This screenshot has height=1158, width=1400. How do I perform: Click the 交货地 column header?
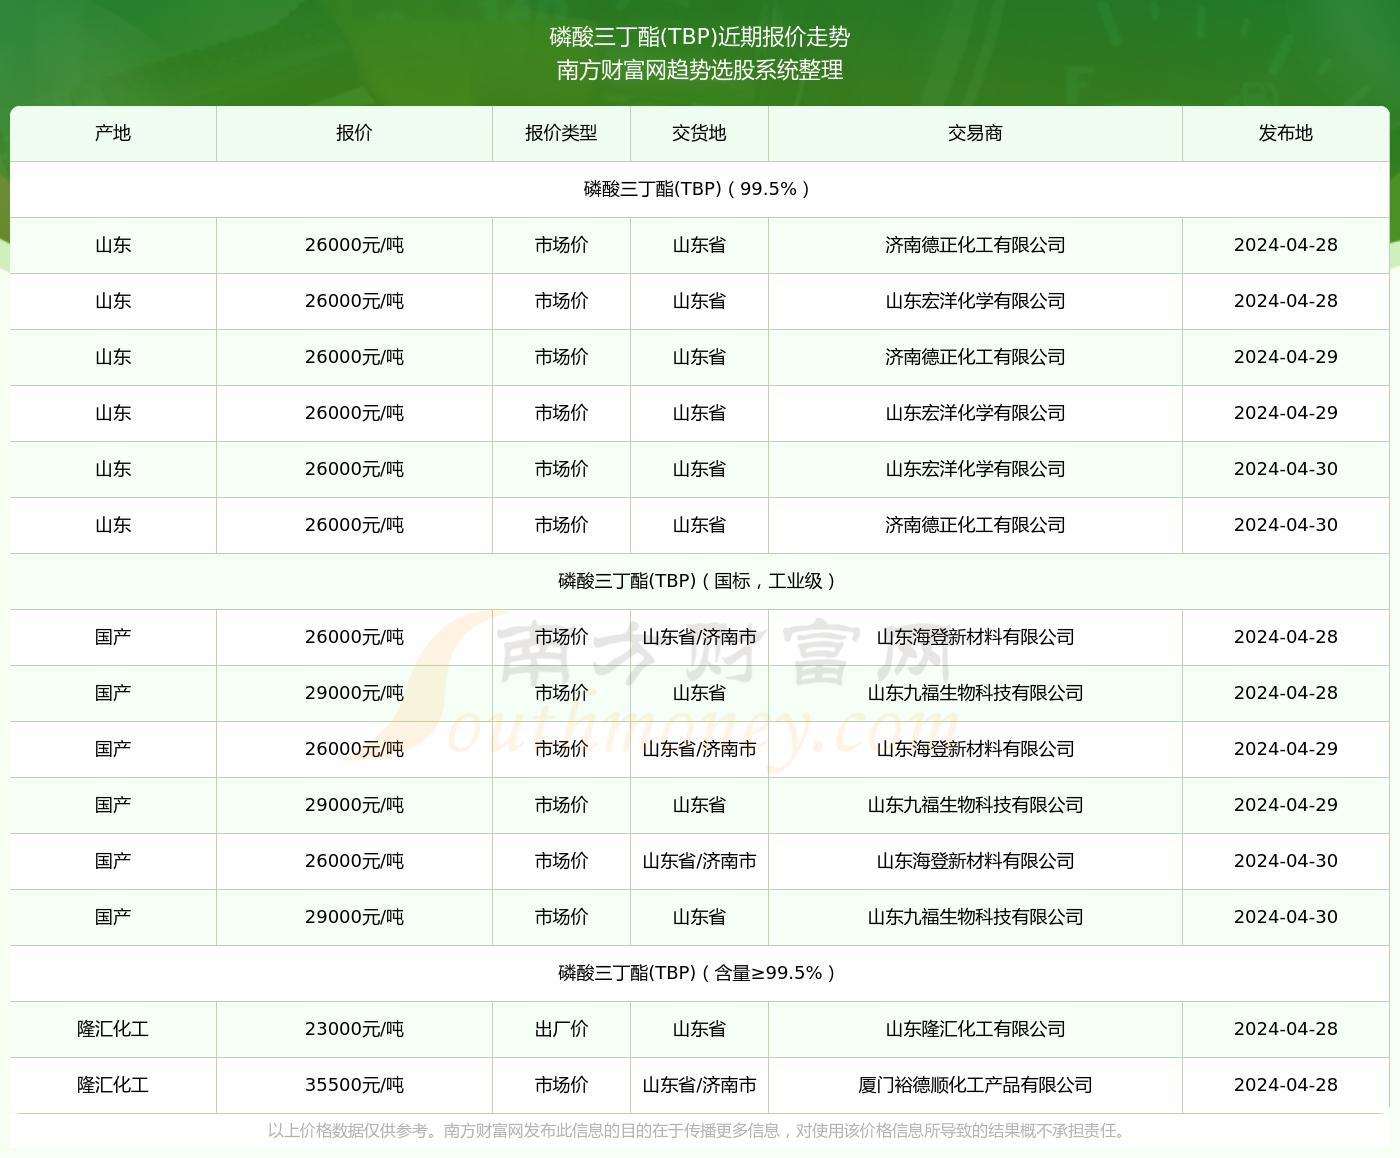[699, 133]
